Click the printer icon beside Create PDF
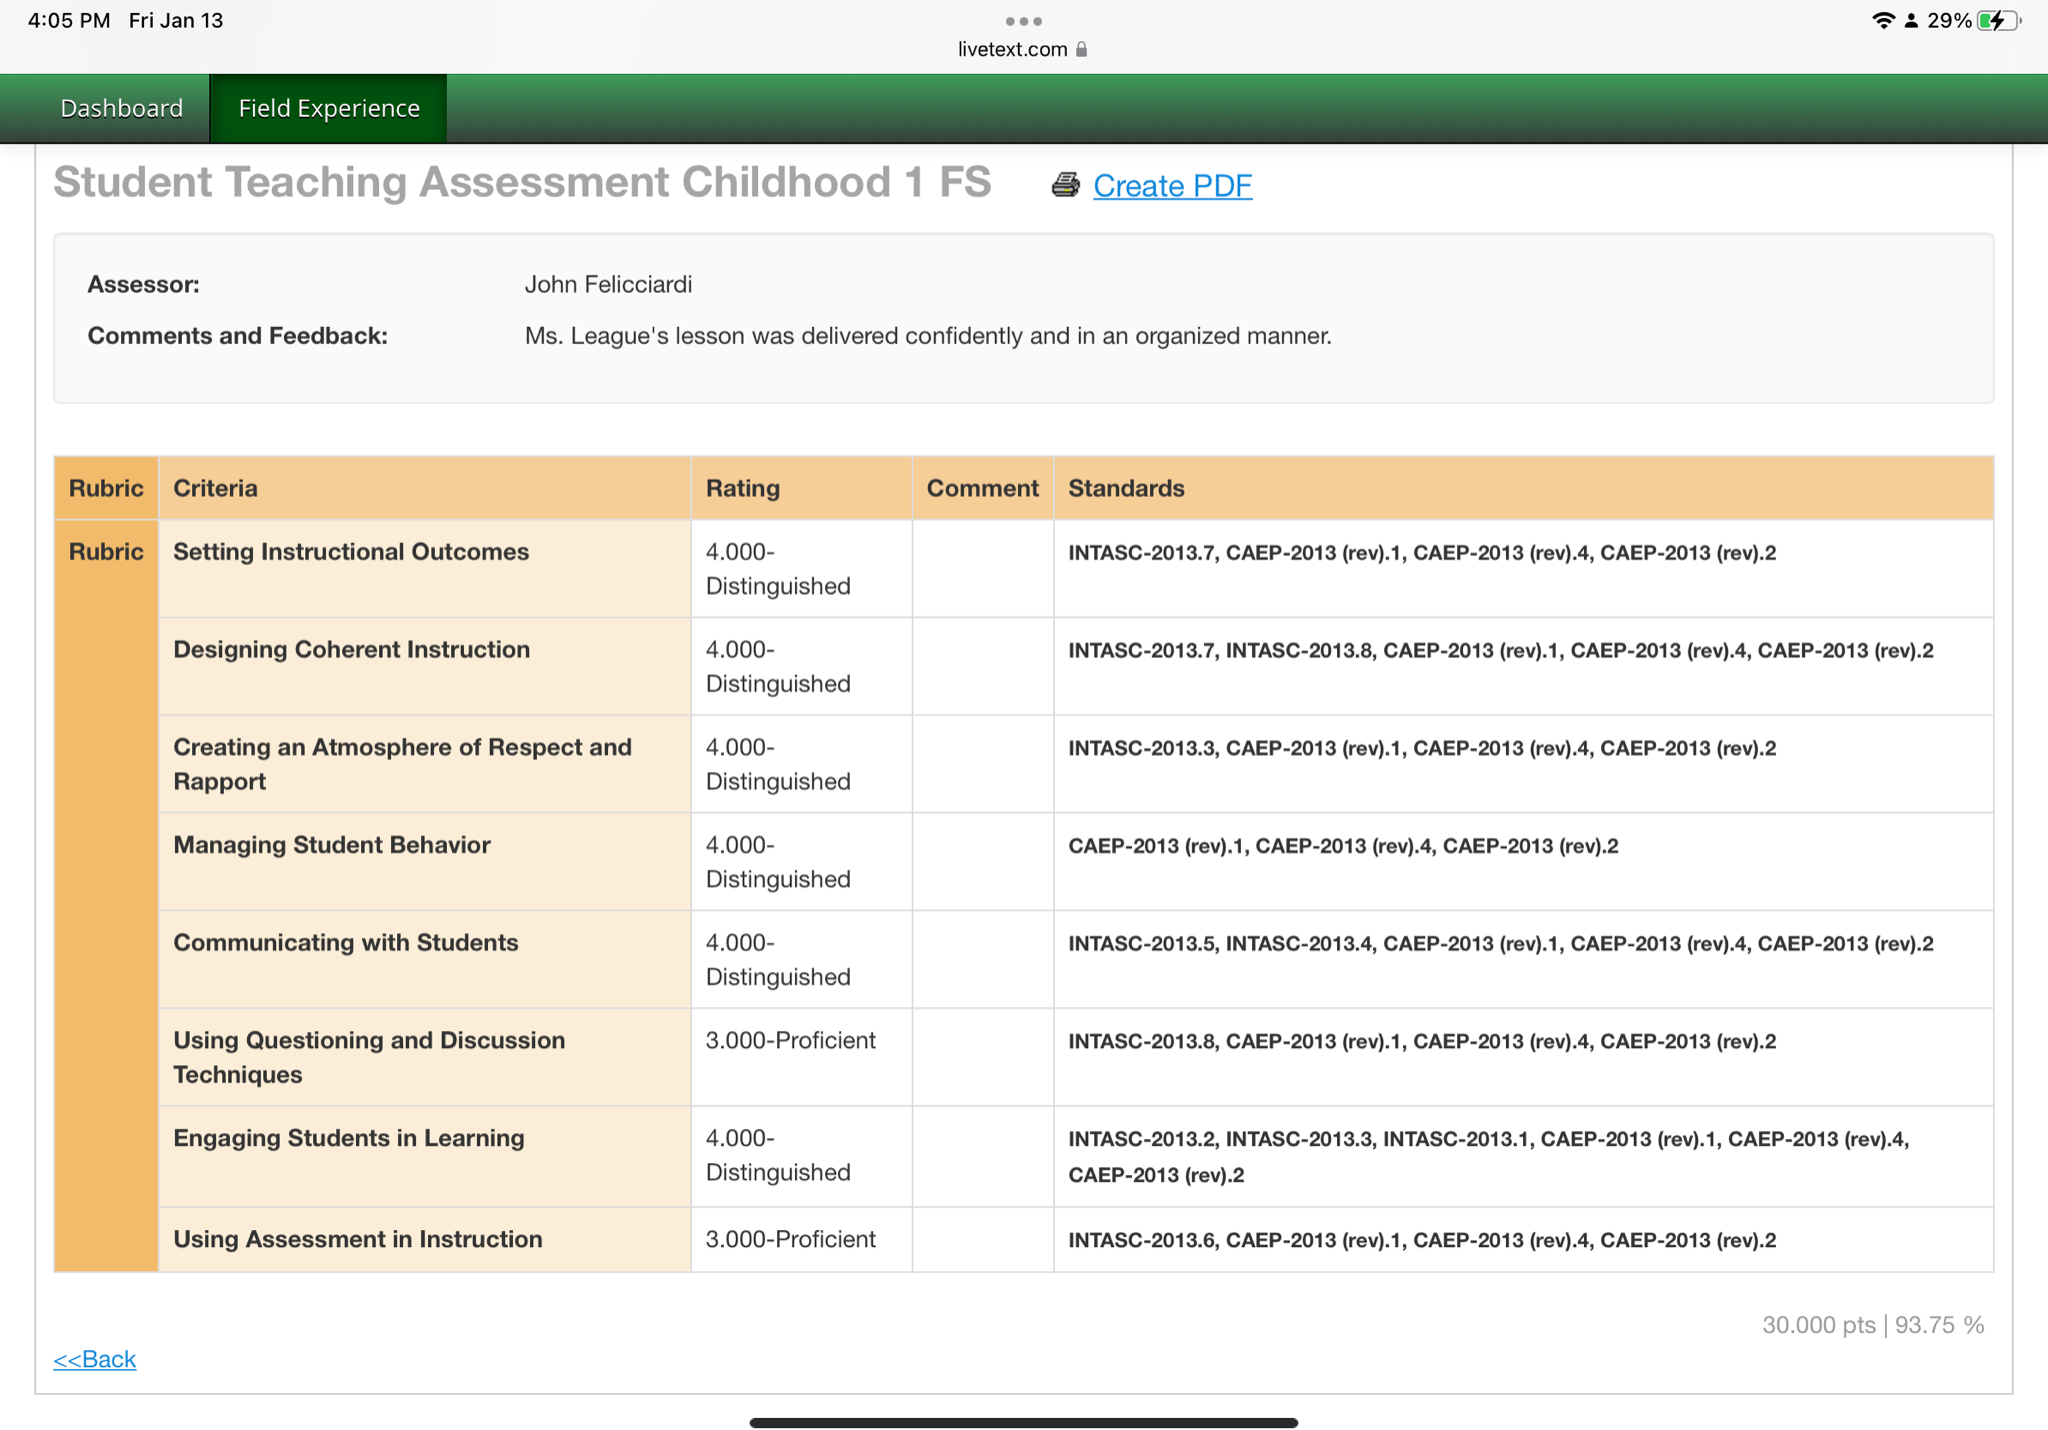This screenshot has height=1430, width=2048. [1065, 185]
